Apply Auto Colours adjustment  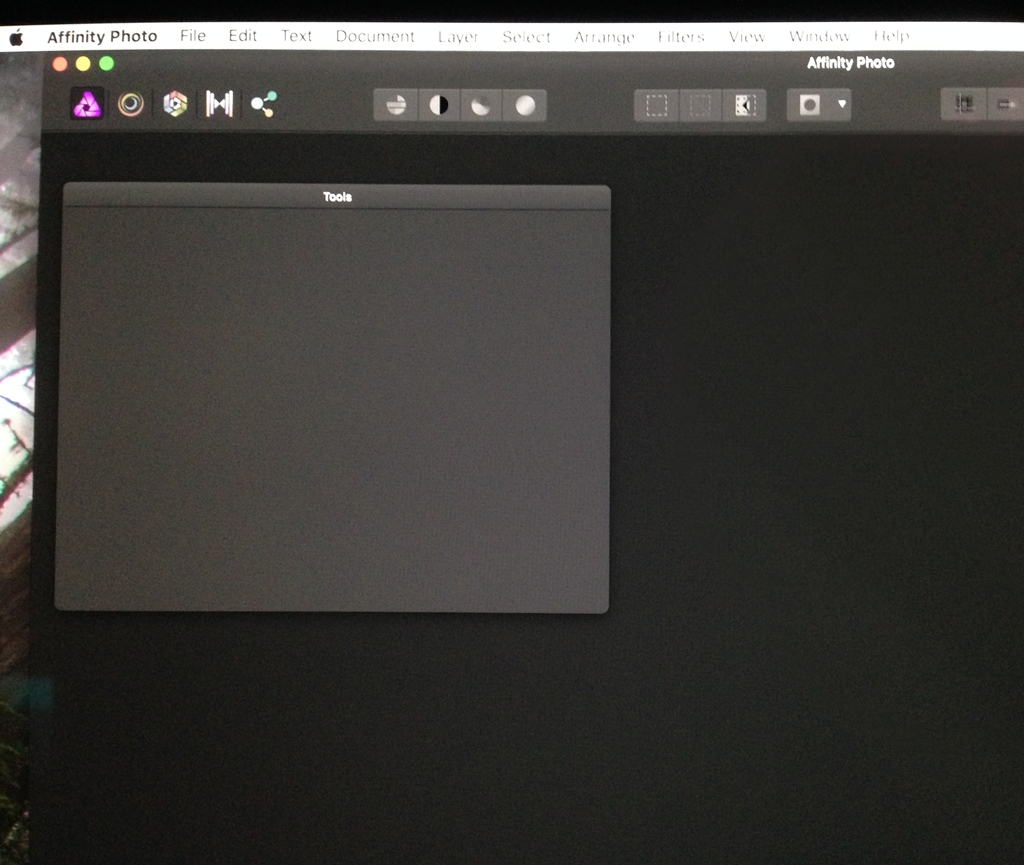[x=481, y=105]
